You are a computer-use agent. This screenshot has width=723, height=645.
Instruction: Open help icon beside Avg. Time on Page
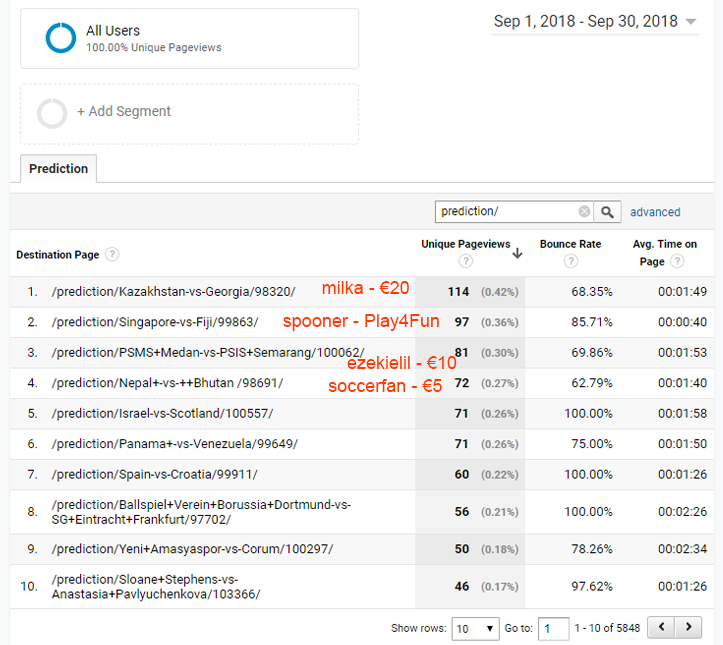(677, 262)
